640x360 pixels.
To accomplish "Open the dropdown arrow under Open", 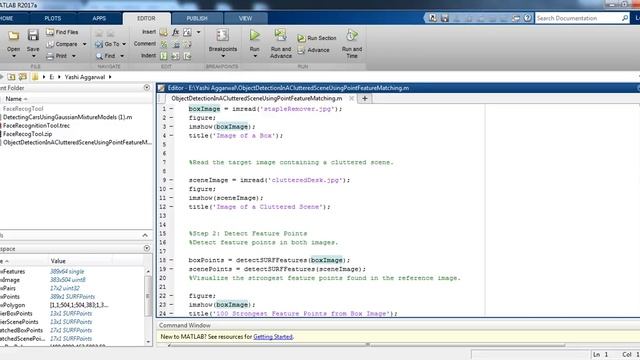I will coord(13,56).
